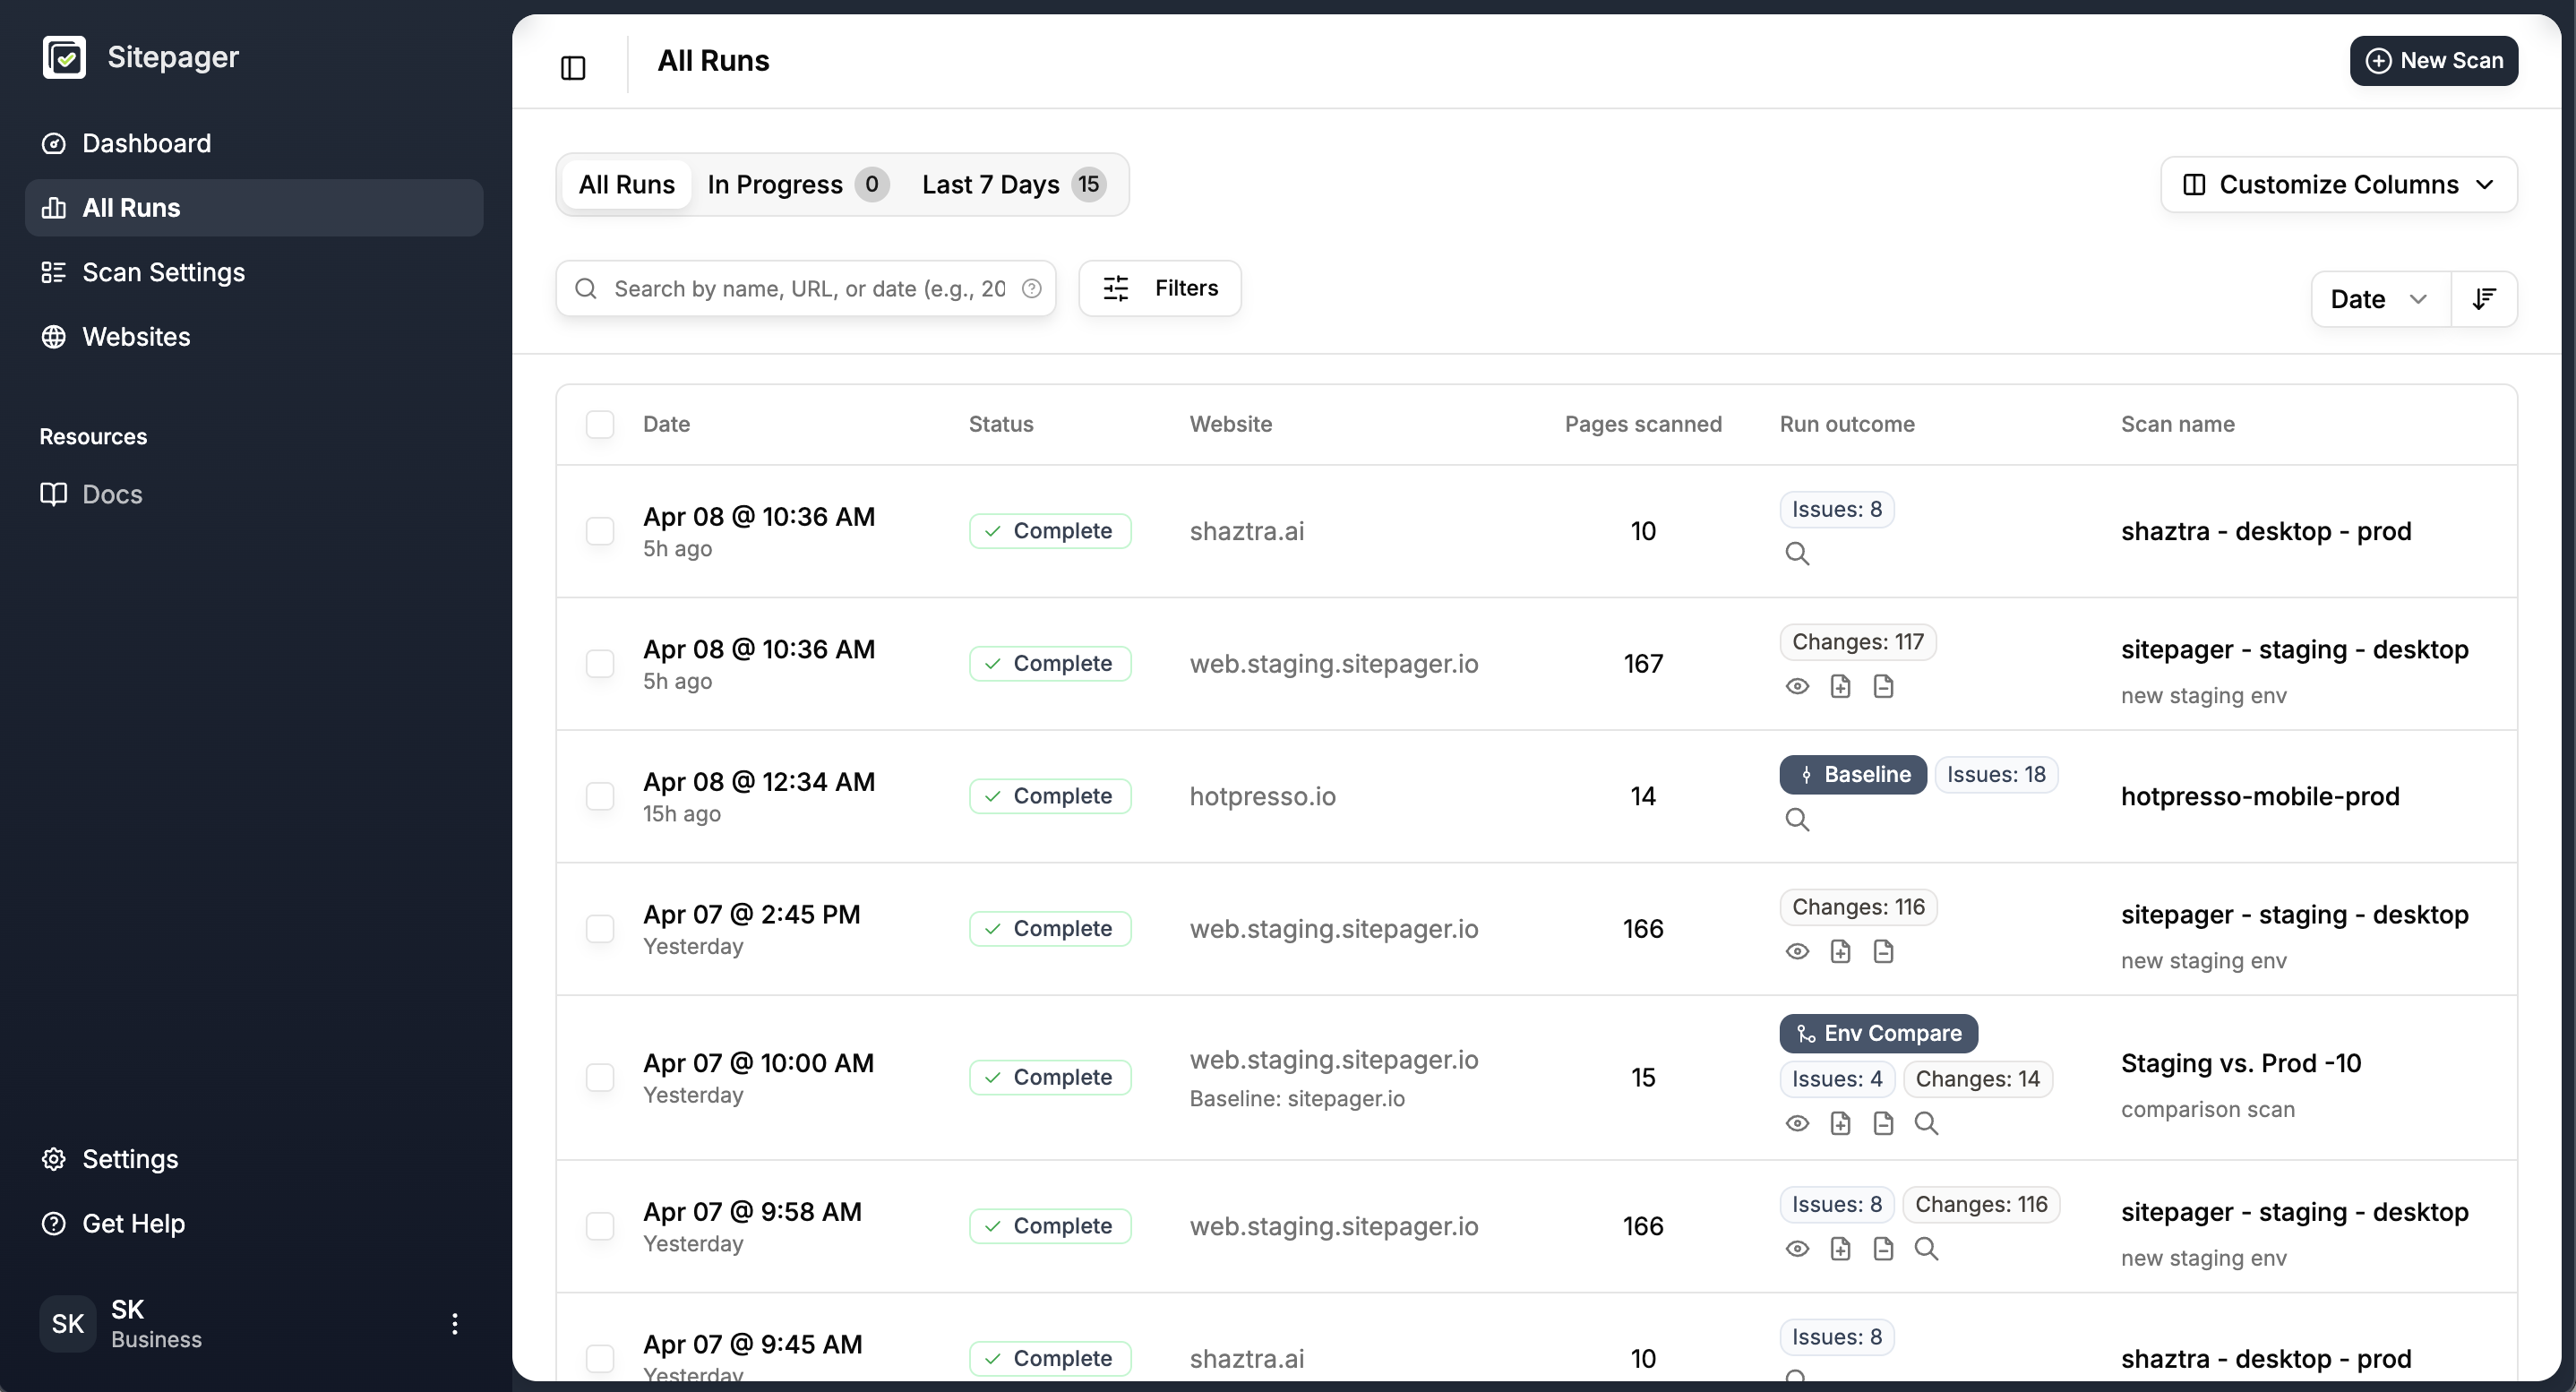Toggle the select-all checkbox in table header
The image size is (2576, 1392).
click(x=600, y=424)
